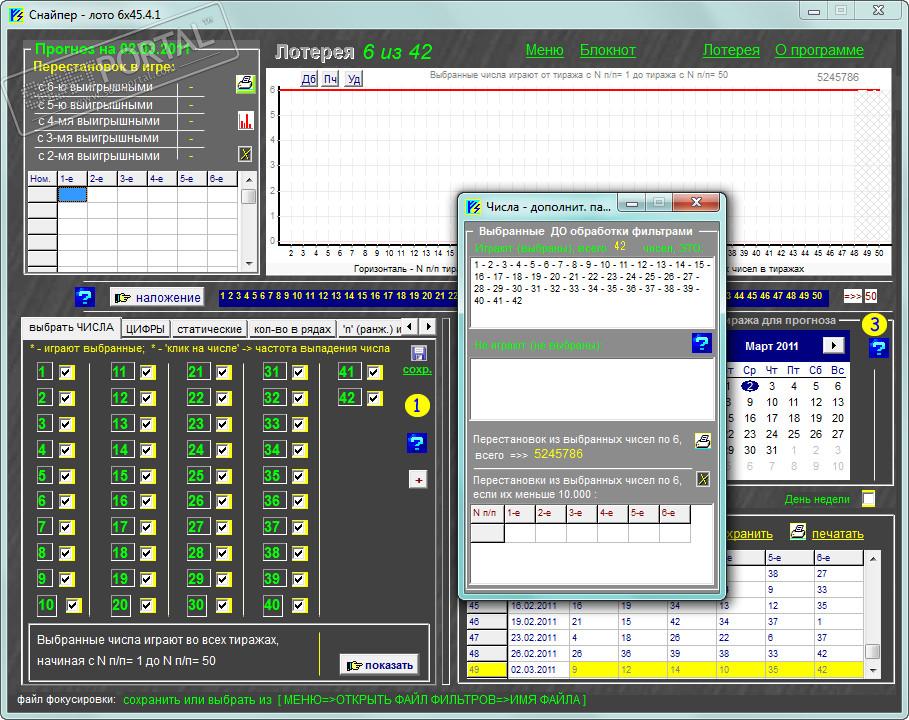Click next month arrow in calendar
This screenshot has width=909, height=720.
tap(834, 346)
